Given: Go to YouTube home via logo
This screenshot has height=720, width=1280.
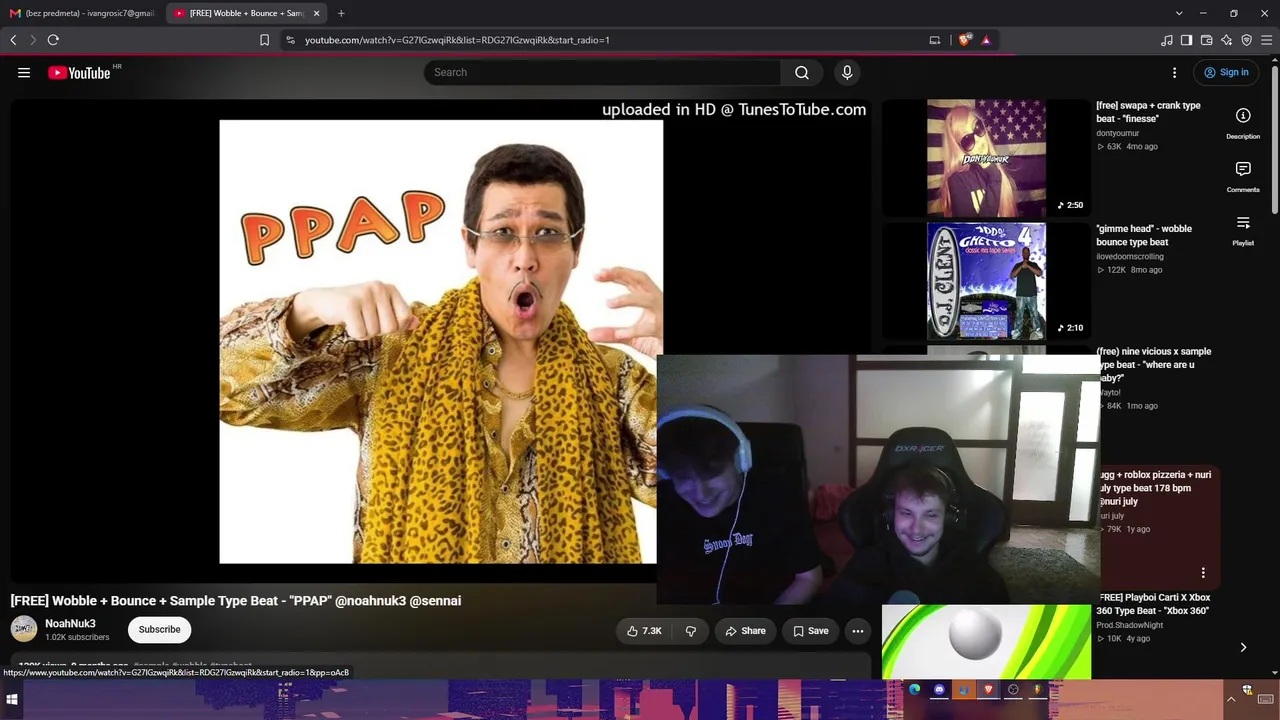Looking at the screenshot, I should (x=79, y=72).
